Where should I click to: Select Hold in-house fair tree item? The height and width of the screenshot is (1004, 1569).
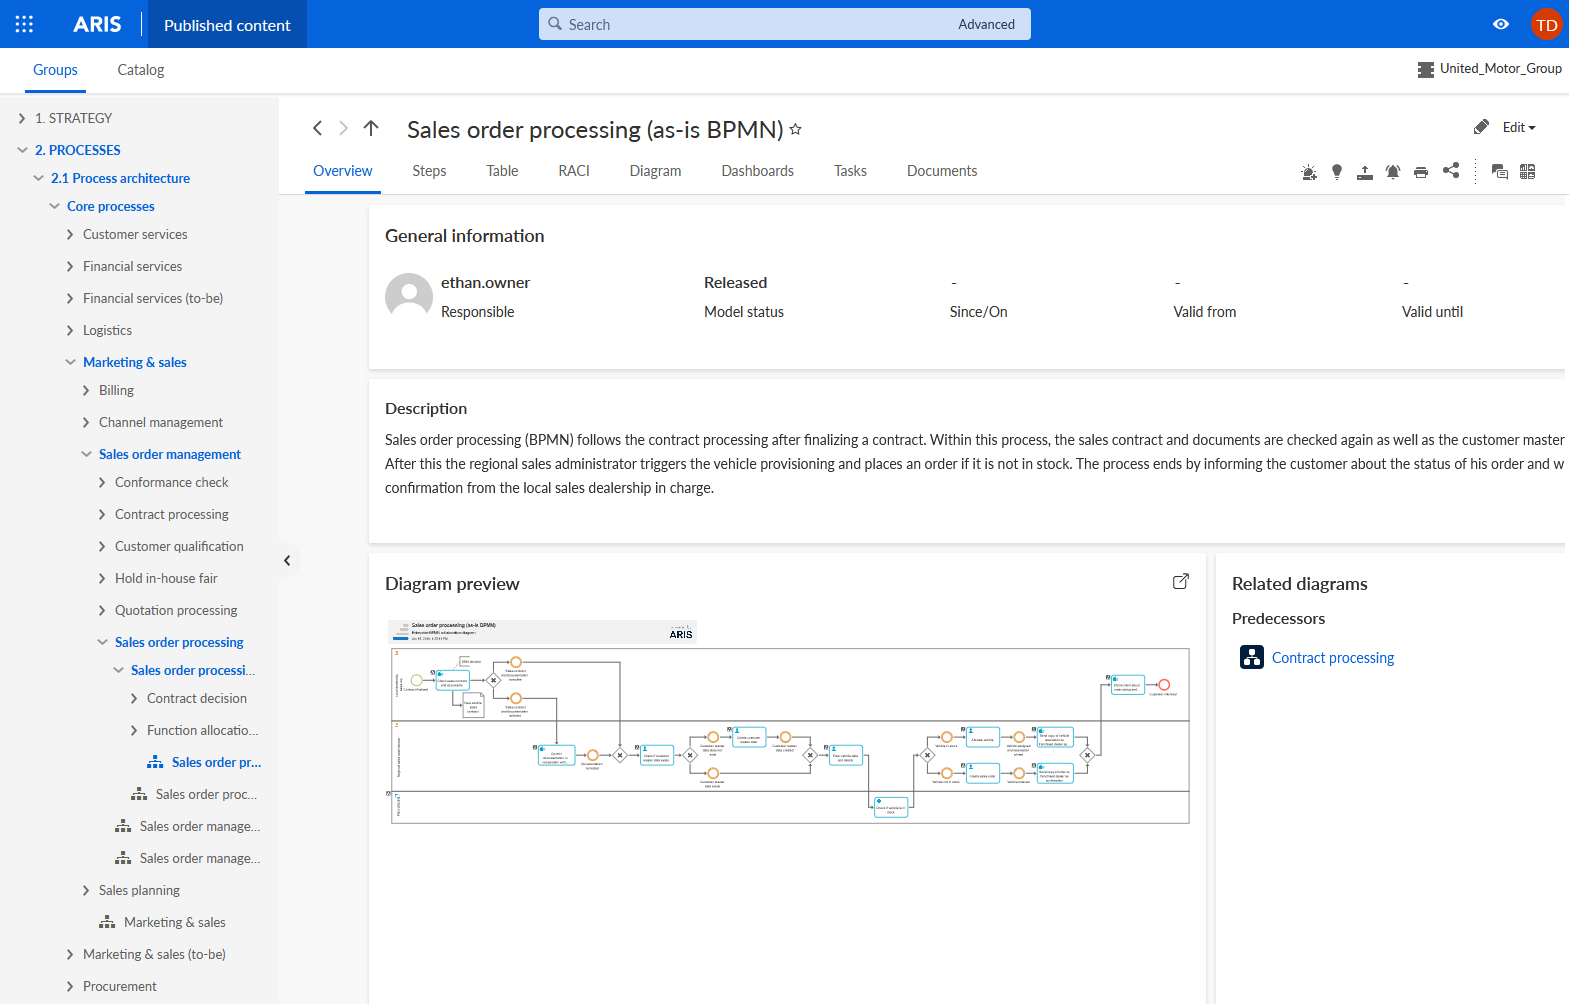click(x=166, y=578)
